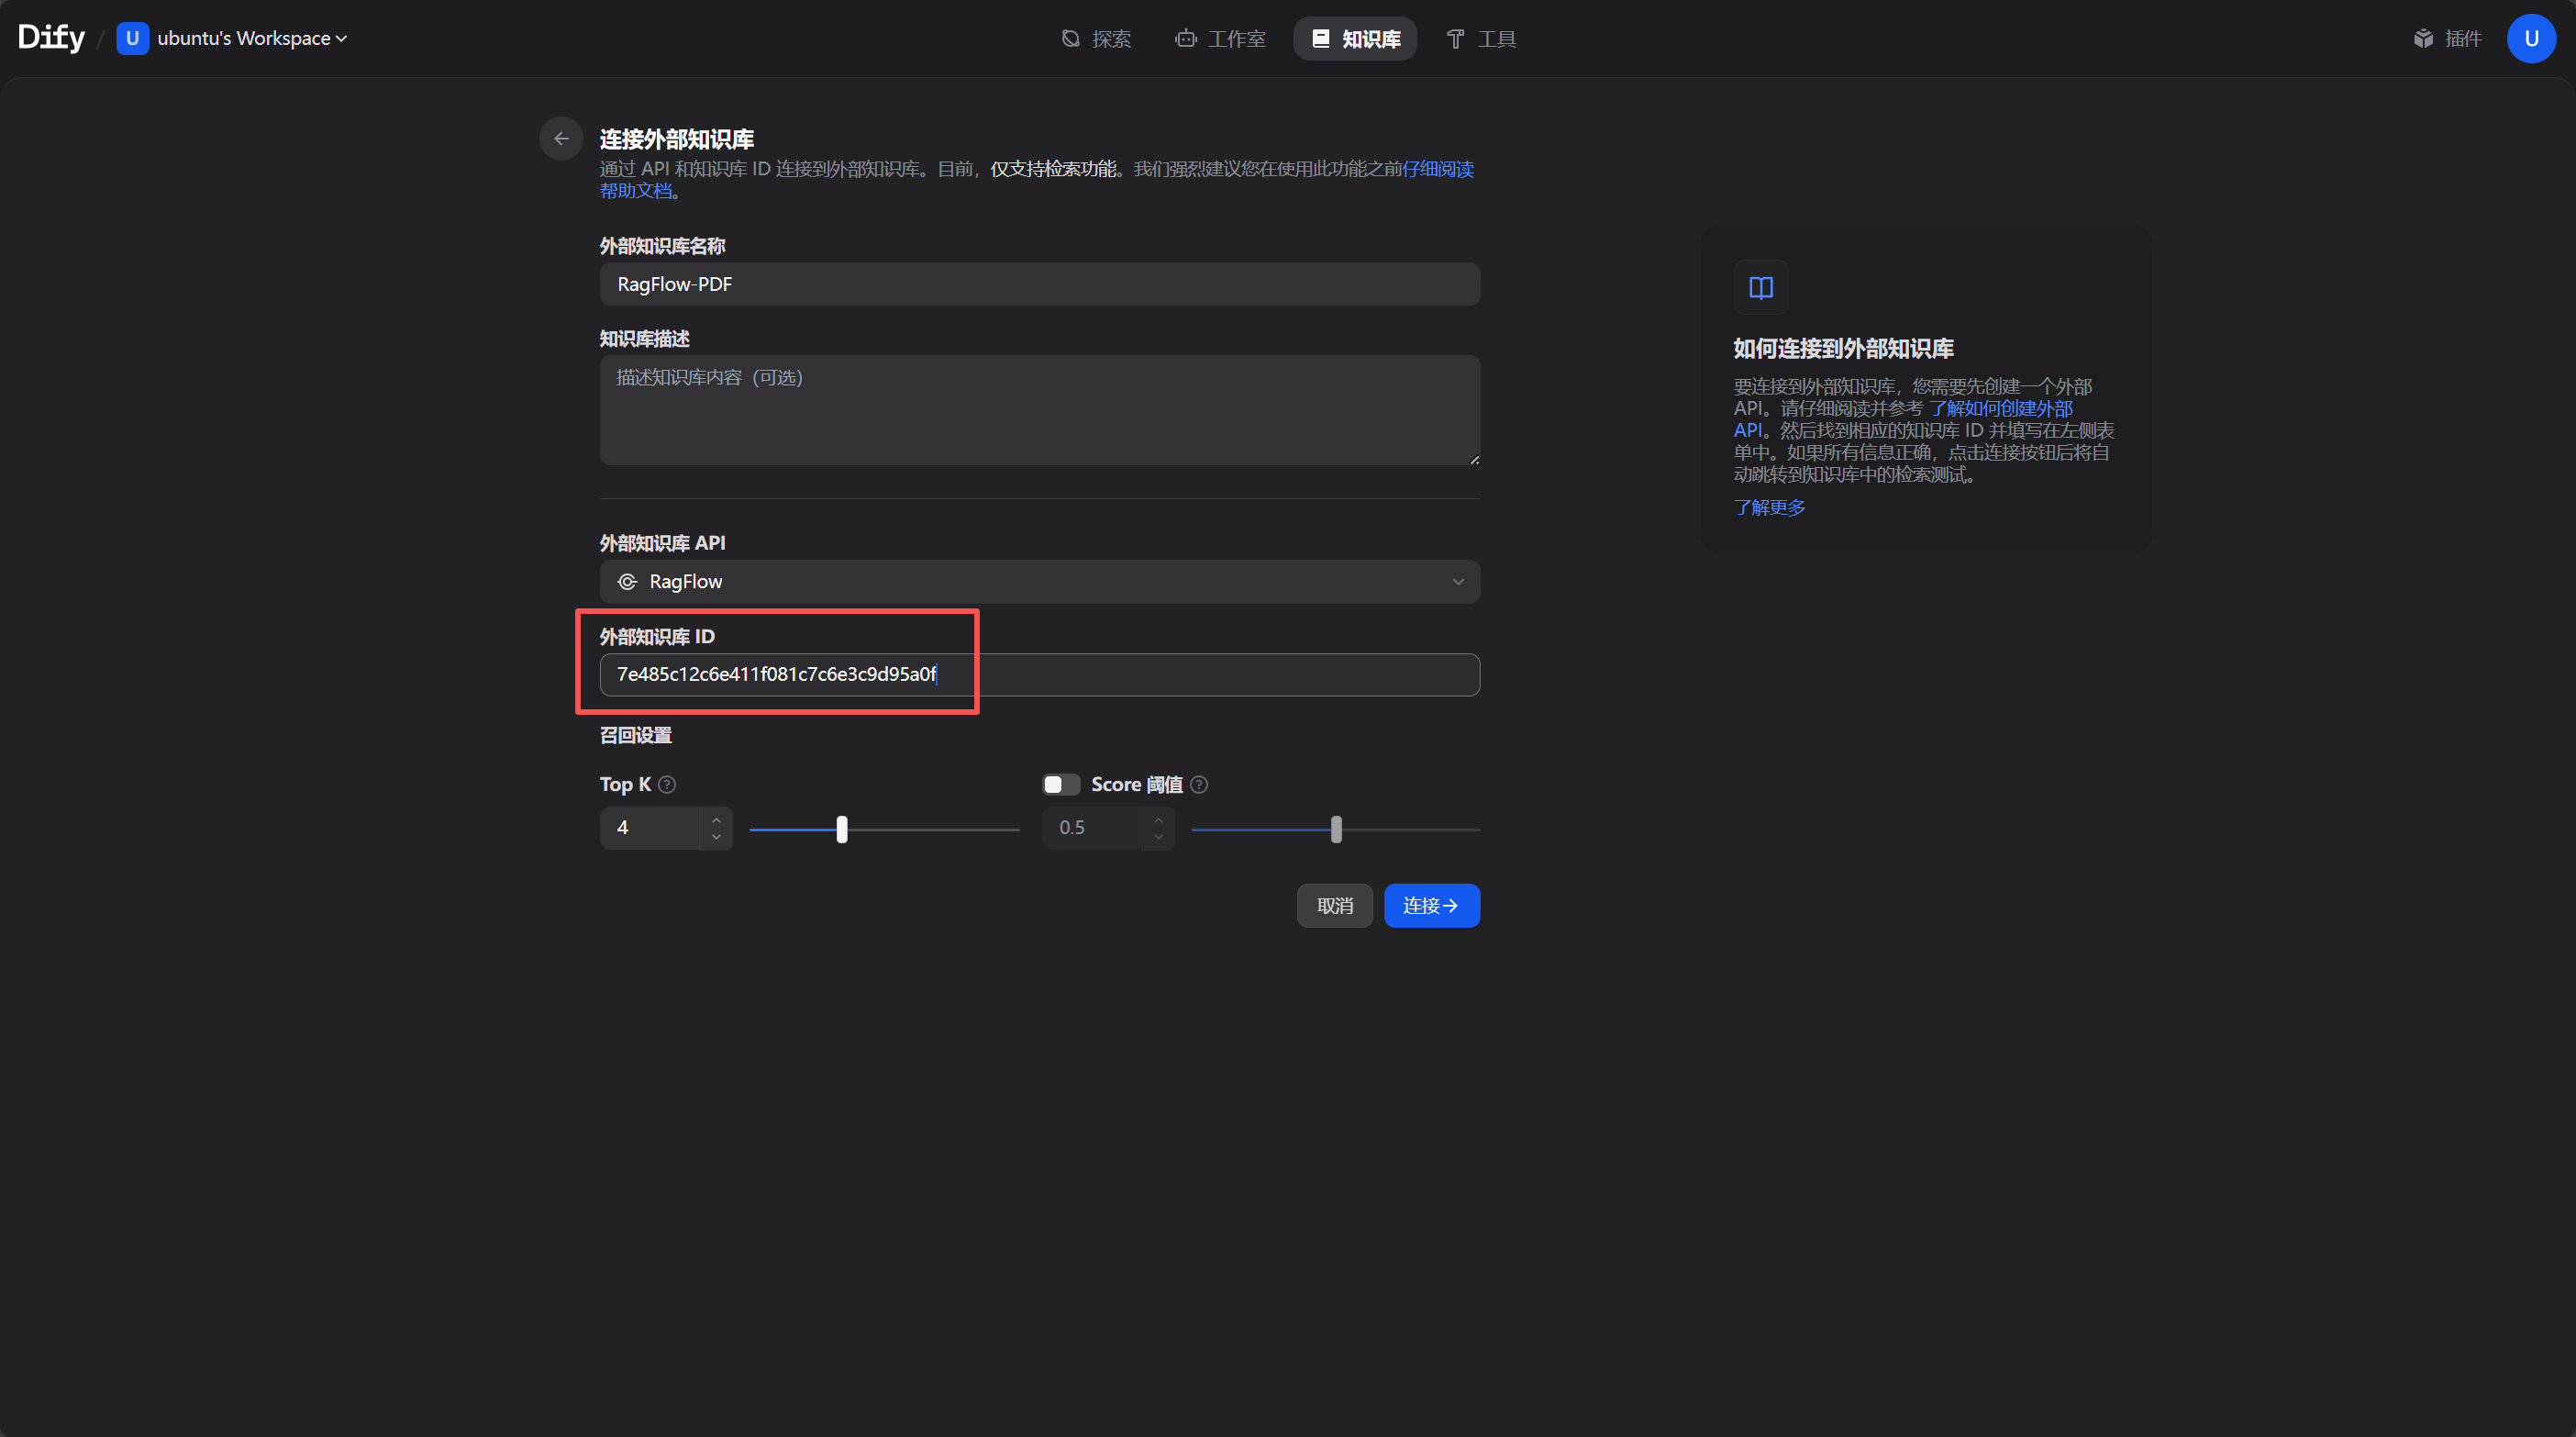Click the 连接 connect button
Viewport: 2576px width, 1437px height.
[1431, 906]
